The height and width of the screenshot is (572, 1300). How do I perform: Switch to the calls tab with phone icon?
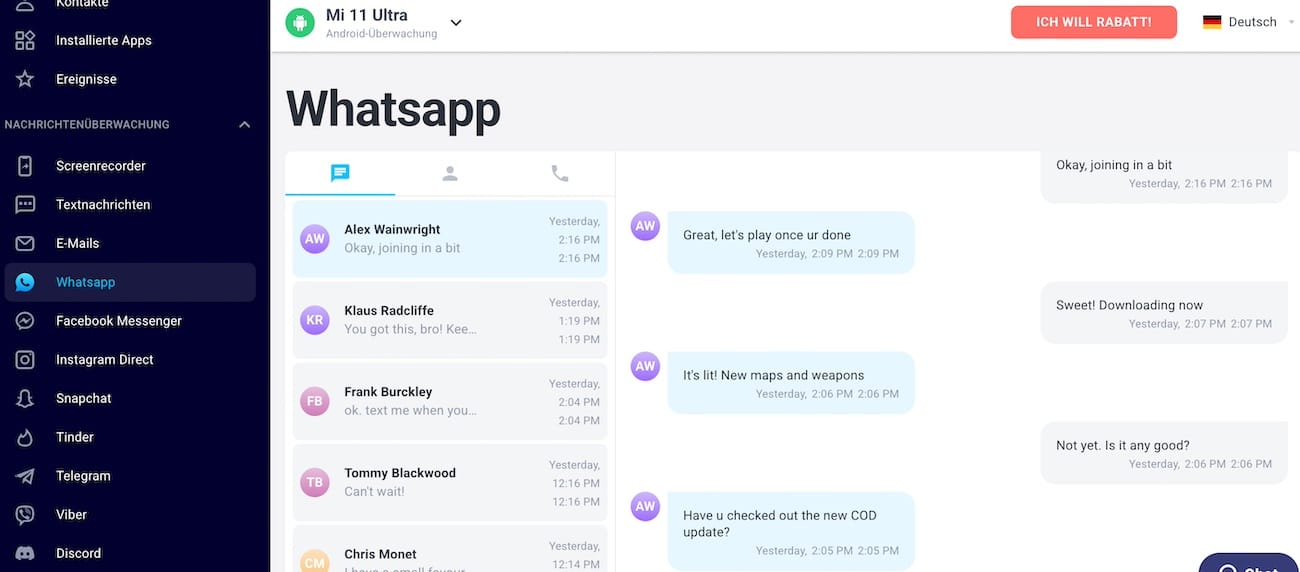point(560,173)
